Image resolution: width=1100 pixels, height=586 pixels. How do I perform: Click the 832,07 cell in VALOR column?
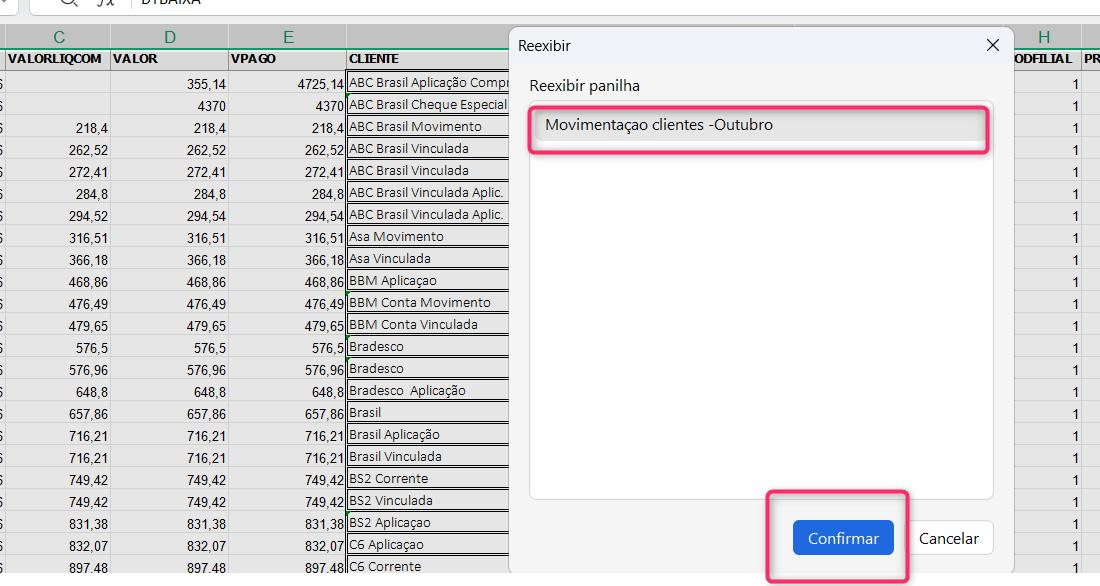(170, 546)
